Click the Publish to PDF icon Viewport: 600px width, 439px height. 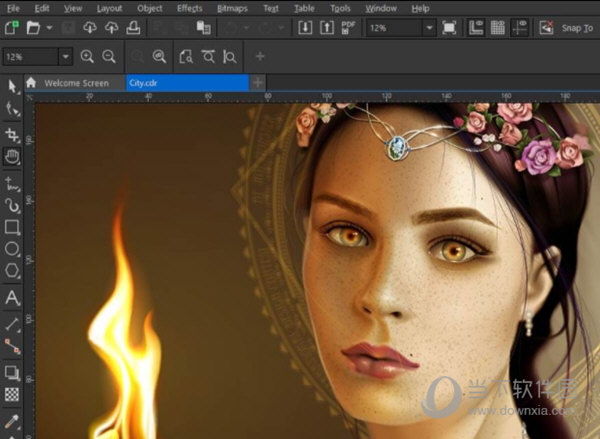coord(350,27)
